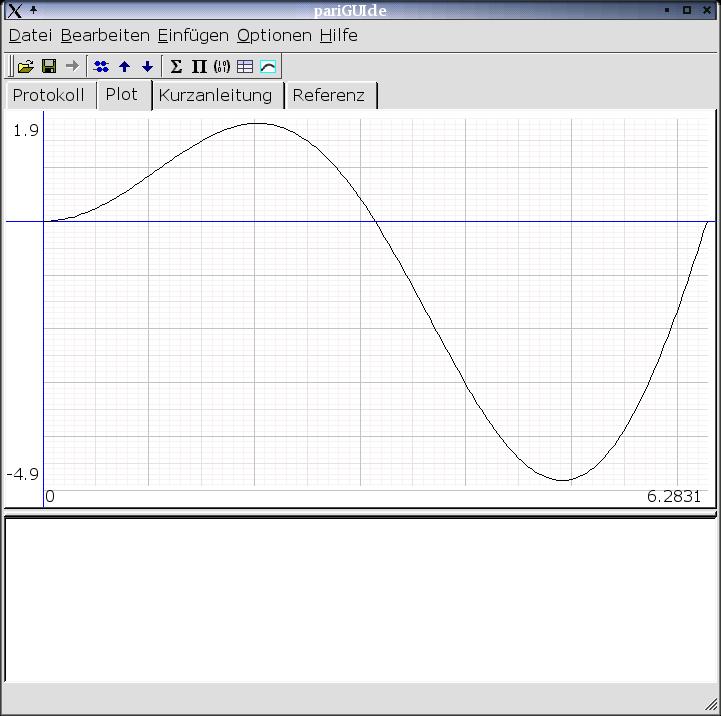Open the Datei menu
The width and height of the screenshot is (721, 716).
pyautogui.click(x=30, y=35)
